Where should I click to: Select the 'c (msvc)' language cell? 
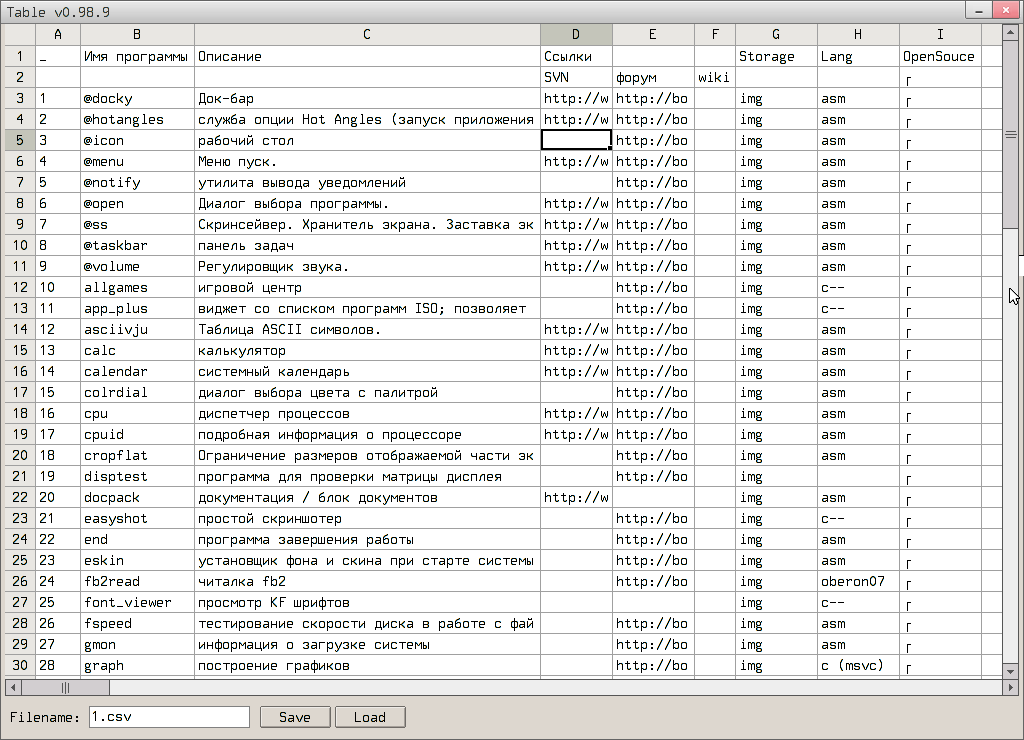858,666
